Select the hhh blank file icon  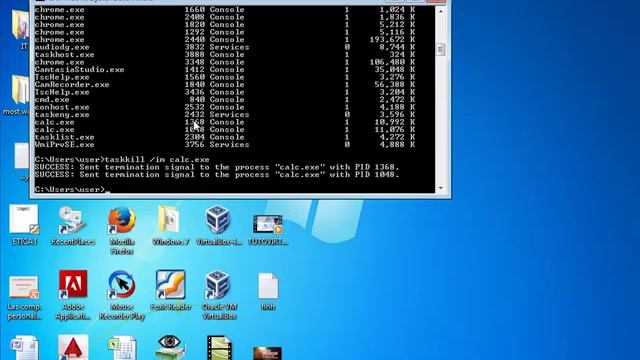(x=268, y=291)
